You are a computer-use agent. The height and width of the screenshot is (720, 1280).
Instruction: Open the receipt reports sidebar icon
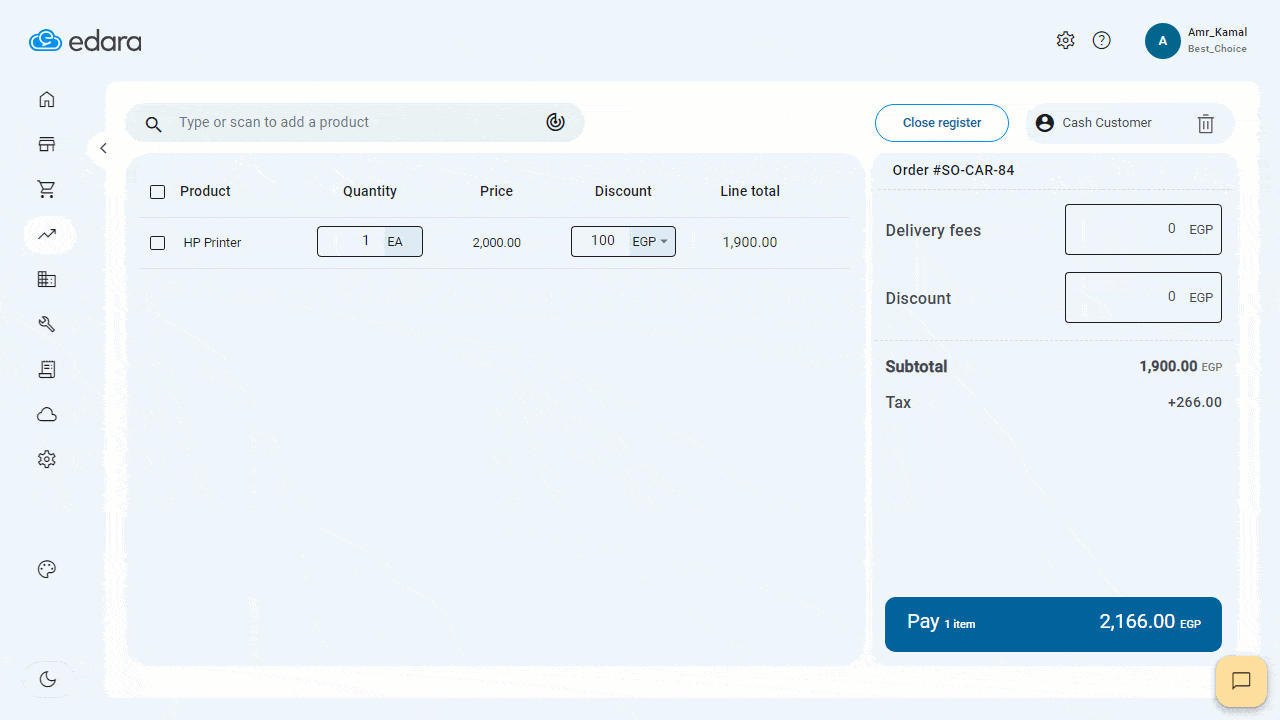(46, 369)
